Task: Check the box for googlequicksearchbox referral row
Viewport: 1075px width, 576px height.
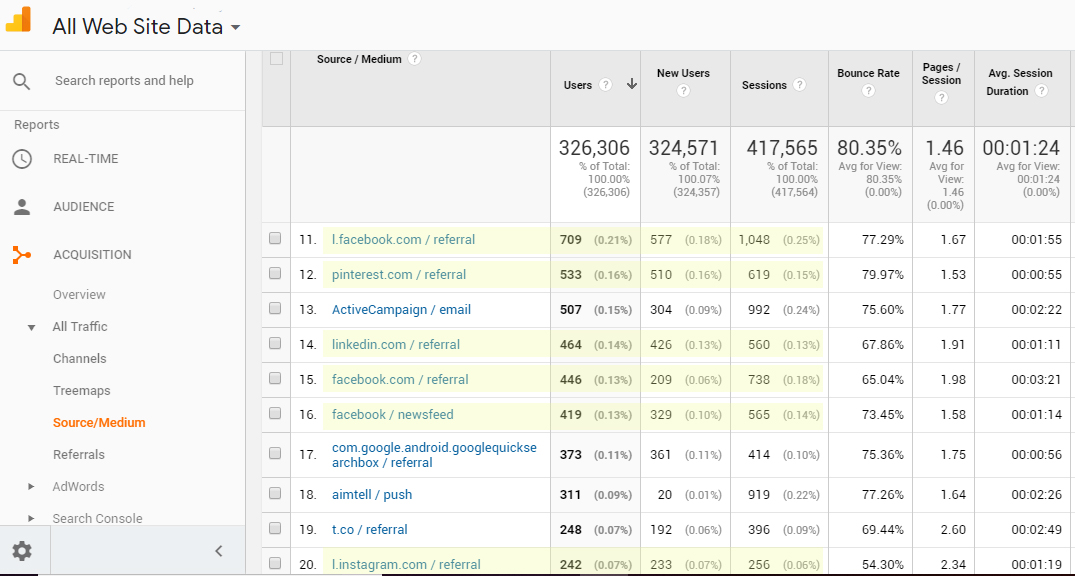Action: (x=275, y=453)
